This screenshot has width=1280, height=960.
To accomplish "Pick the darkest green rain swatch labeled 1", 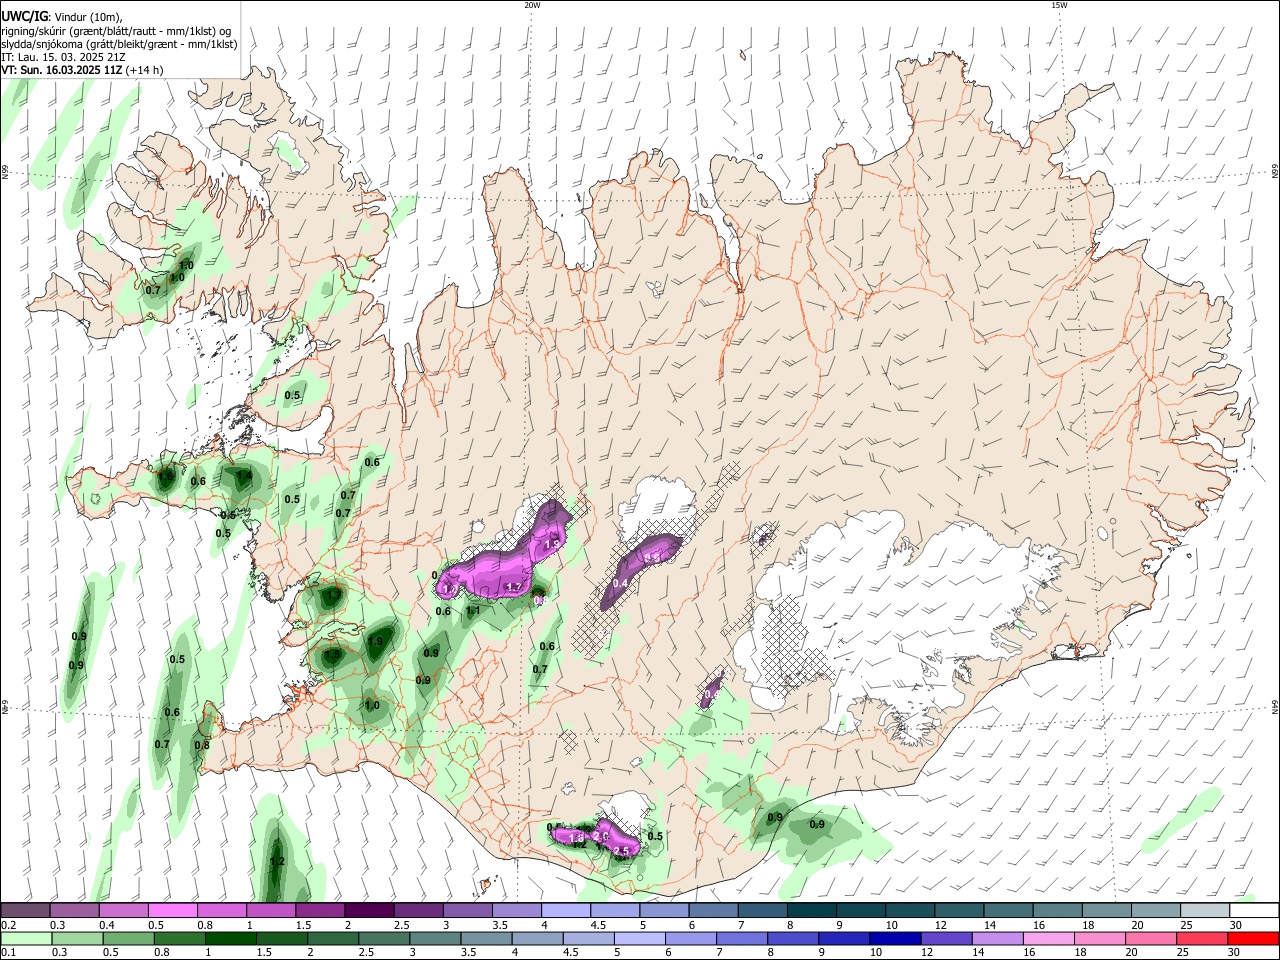I will coord(230,938).
